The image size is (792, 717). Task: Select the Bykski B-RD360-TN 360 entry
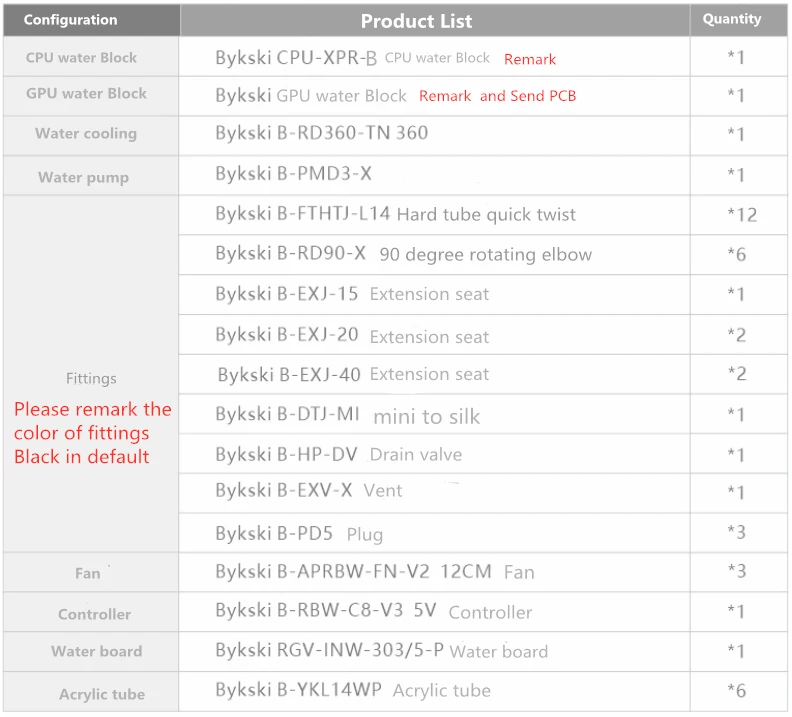pyautogui.click(x=322, y=133)
